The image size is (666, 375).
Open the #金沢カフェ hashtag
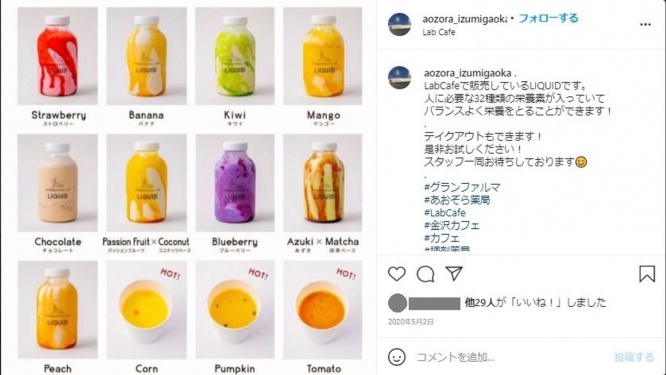[x=452, y=225]
